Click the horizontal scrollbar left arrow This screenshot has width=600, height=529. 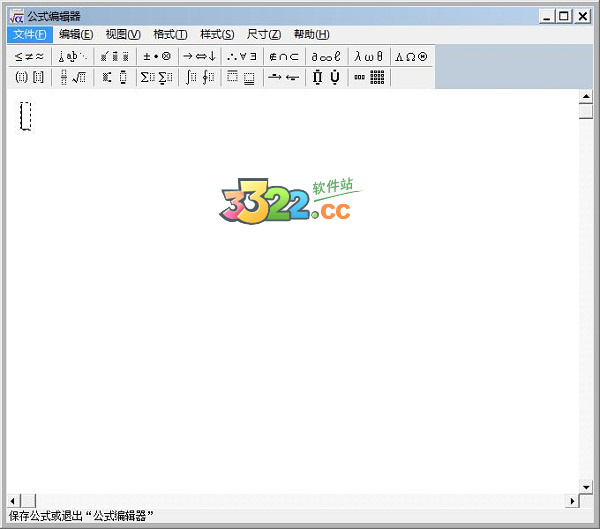pyautogui.click(x=13, y=501)
